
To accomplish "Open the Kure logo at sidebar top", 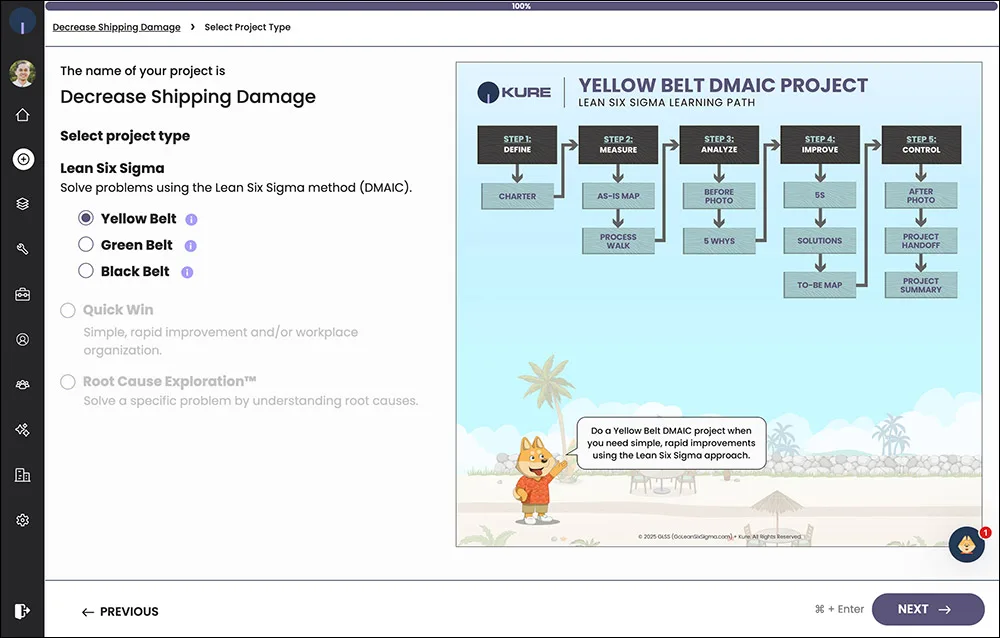I will (x=22, y=21).
